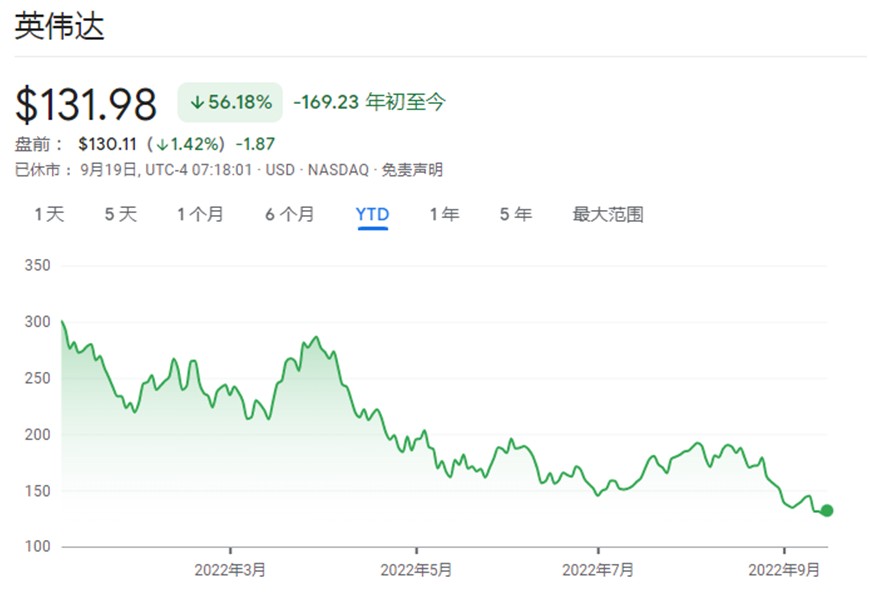
Task: Click the down arrow in percent badge
Action: (197, 102)
